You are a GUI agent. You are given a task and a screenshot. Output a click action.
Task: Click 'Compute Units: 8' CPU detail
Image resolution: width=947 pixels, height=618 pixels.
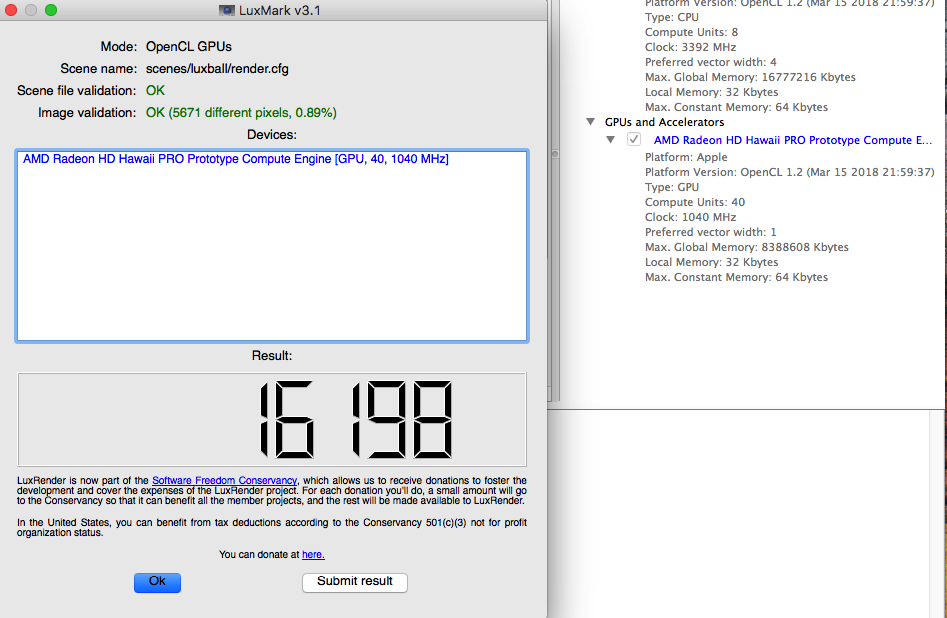coord(691,32)
